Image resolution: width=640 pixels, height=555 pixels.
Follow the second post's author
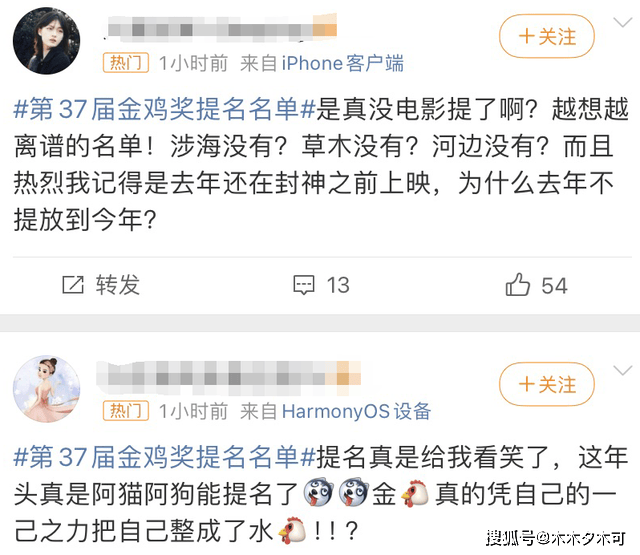tap(547, 384)
